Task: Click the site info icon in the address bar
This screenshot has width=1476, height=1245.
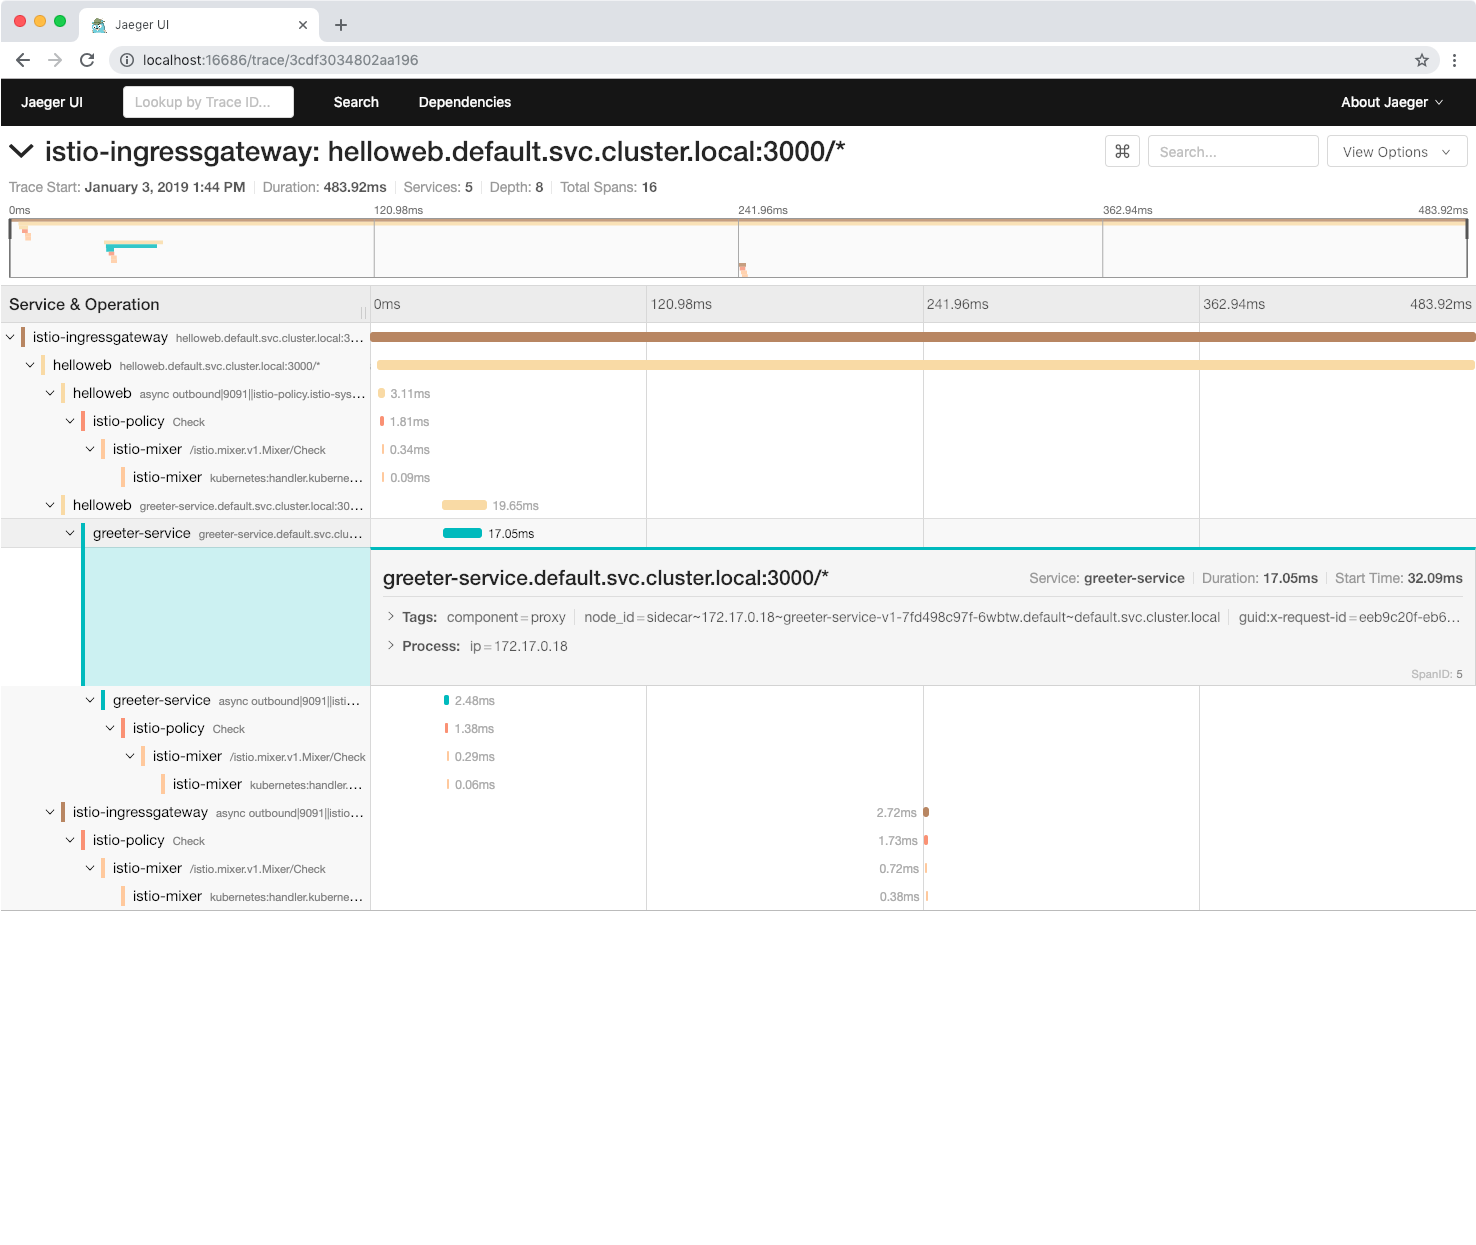Action: pyautogui.click(x=127, y=60)
